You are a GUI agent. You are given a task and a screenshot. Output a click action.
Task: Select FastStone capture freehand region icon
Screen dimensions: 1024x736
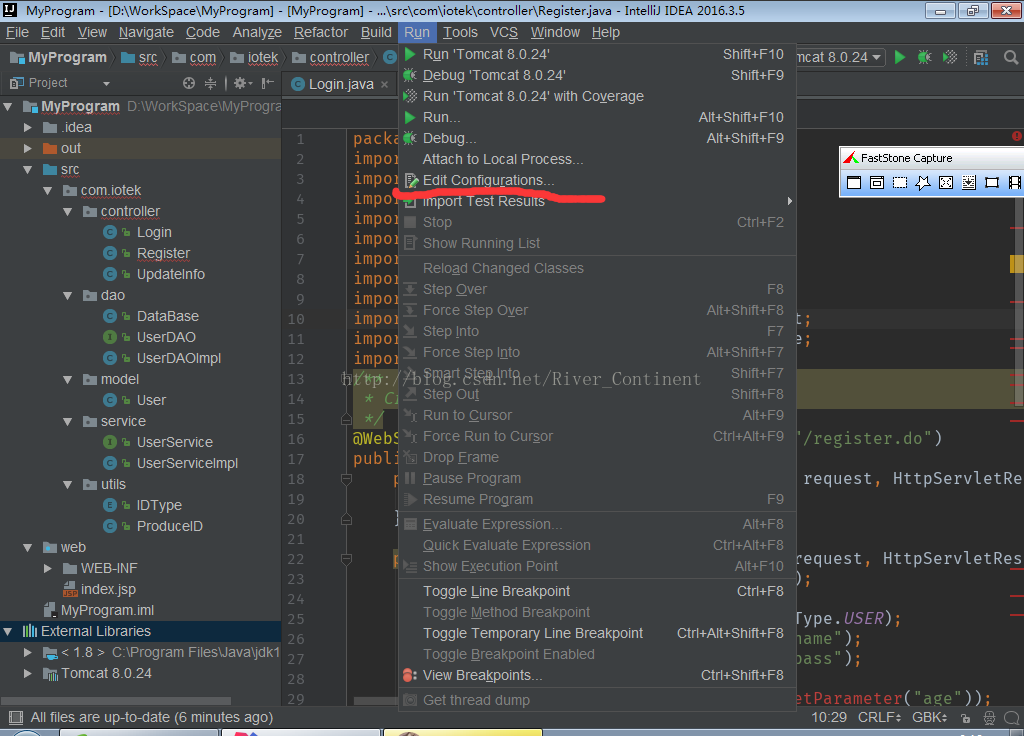click(923, 183)
